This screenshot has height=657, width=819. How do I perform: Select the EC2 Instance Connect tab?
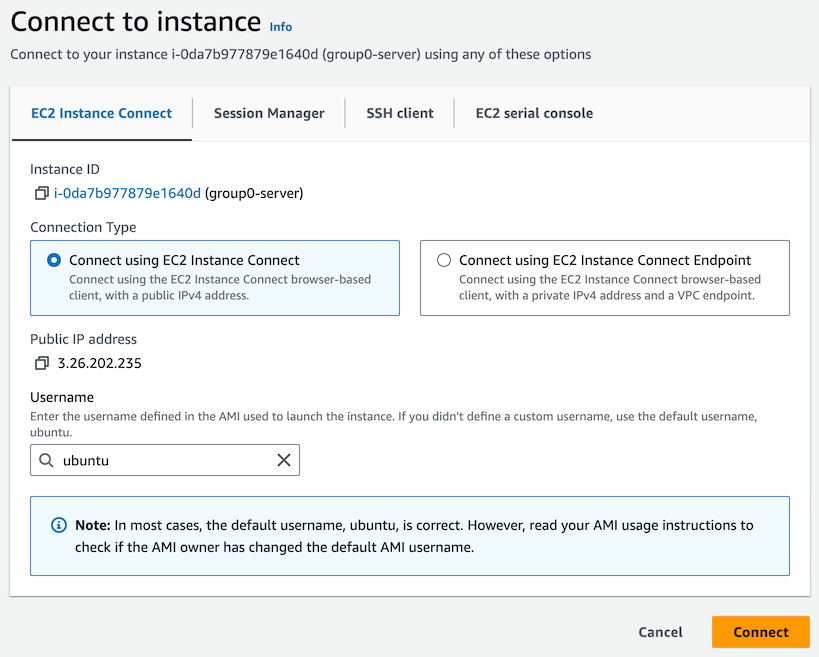[x=102, y=113]
